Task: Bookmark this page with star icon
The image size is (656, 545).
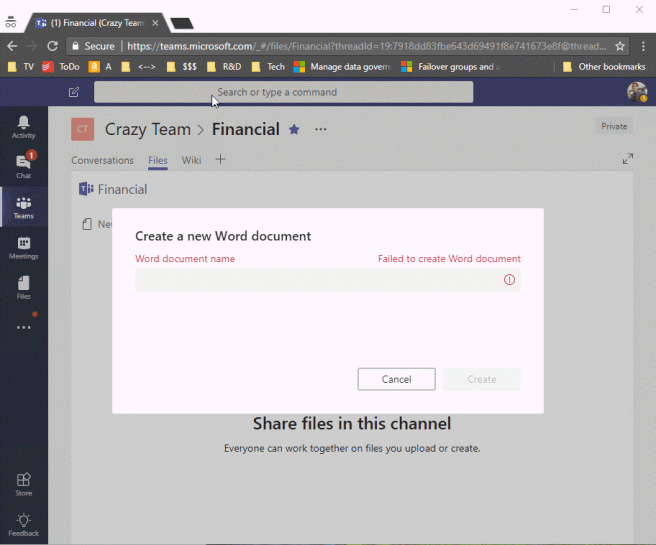Action: (x=620, y=46)
